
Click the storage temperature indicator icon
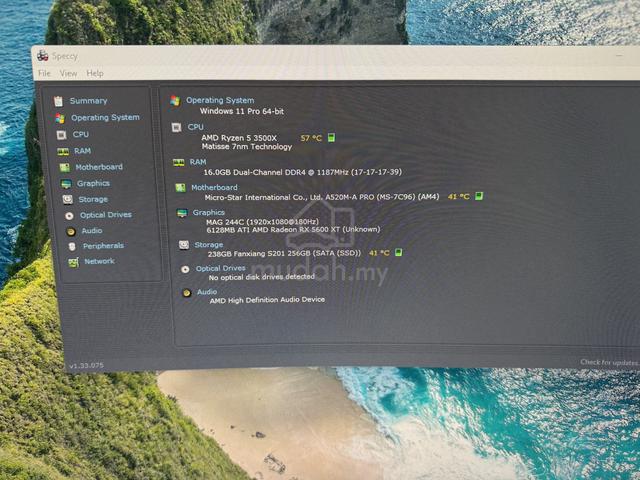click(x=399, y=253)
